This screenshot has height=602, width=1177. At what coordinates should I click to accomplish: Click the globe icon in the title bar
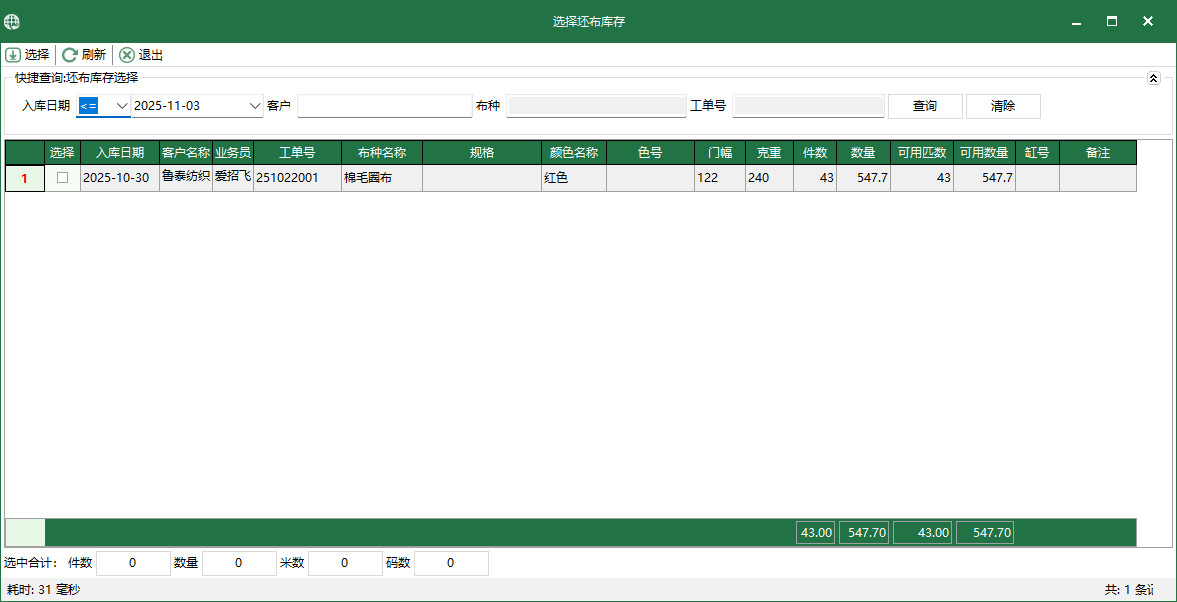tap(12, 20)
